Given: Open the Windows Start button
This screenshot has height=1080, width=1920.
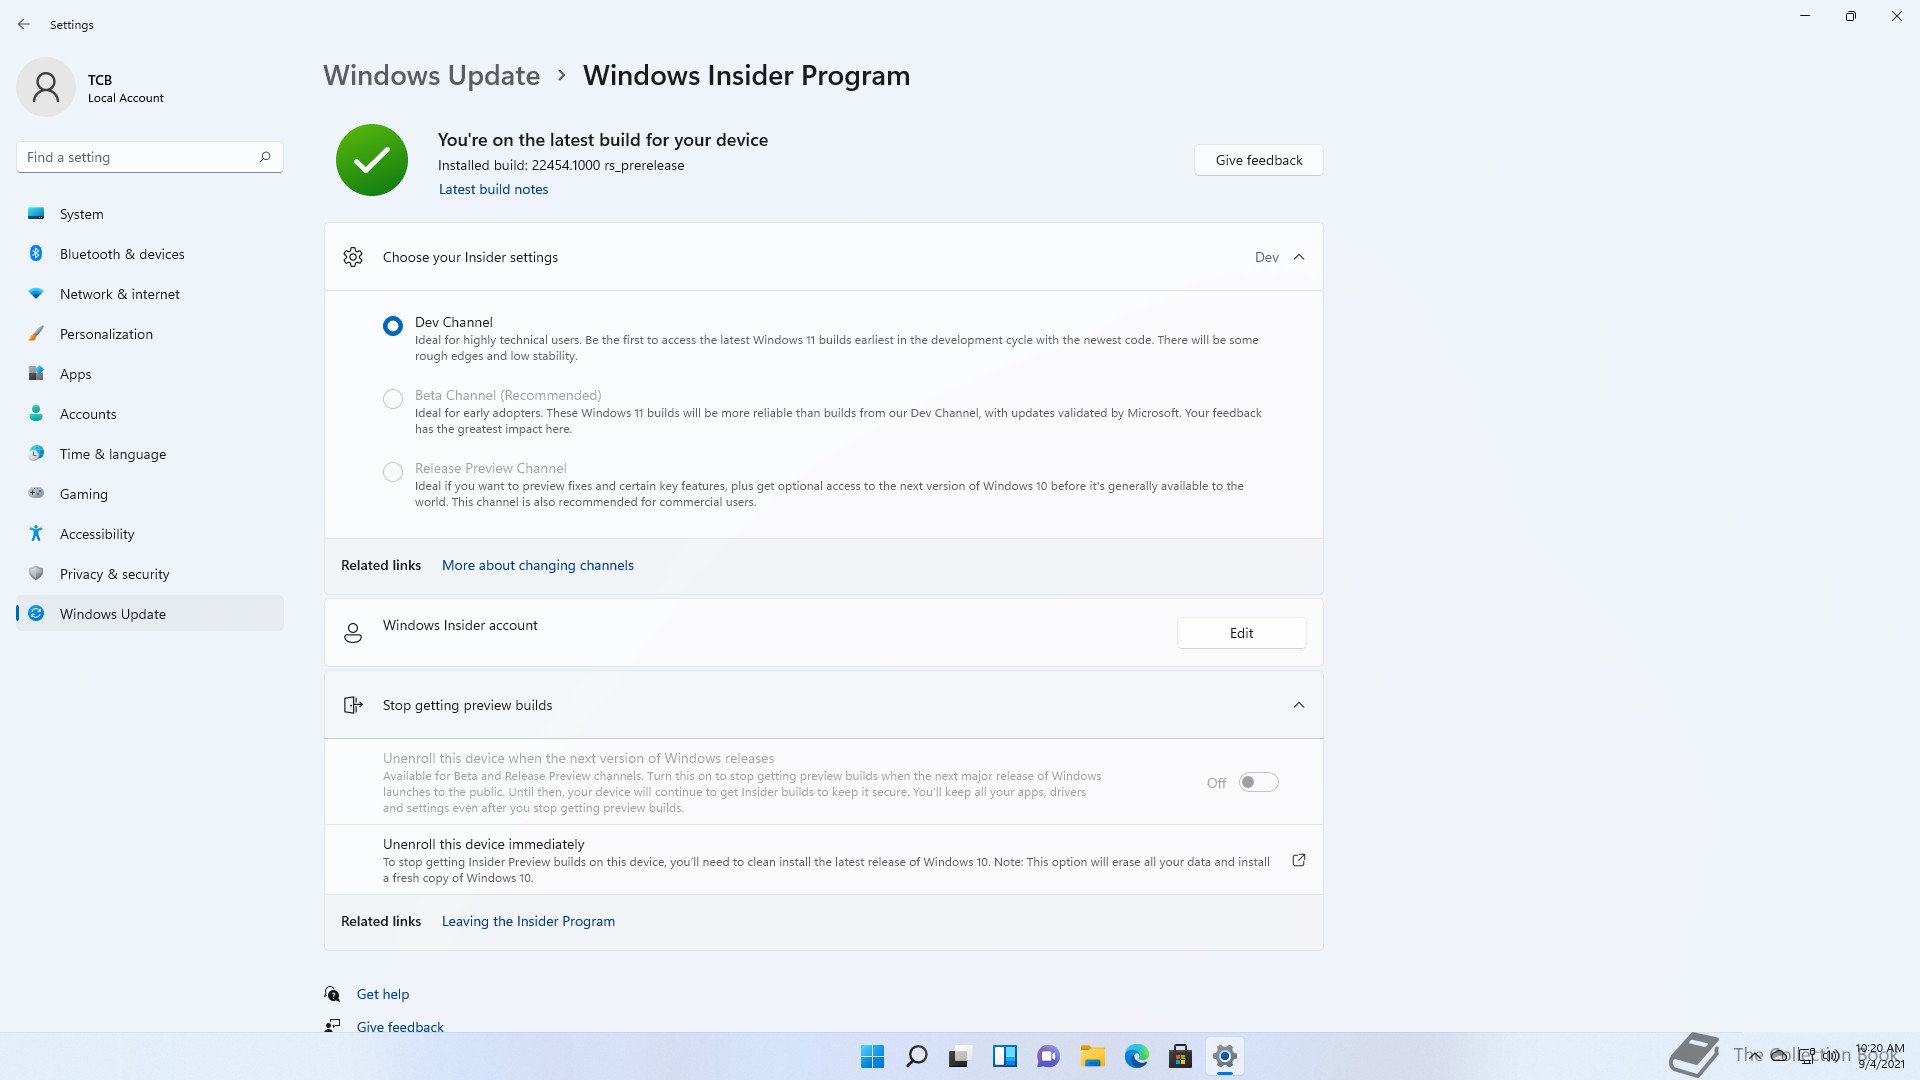Looking at the screenshot, I should [872, 1057].
